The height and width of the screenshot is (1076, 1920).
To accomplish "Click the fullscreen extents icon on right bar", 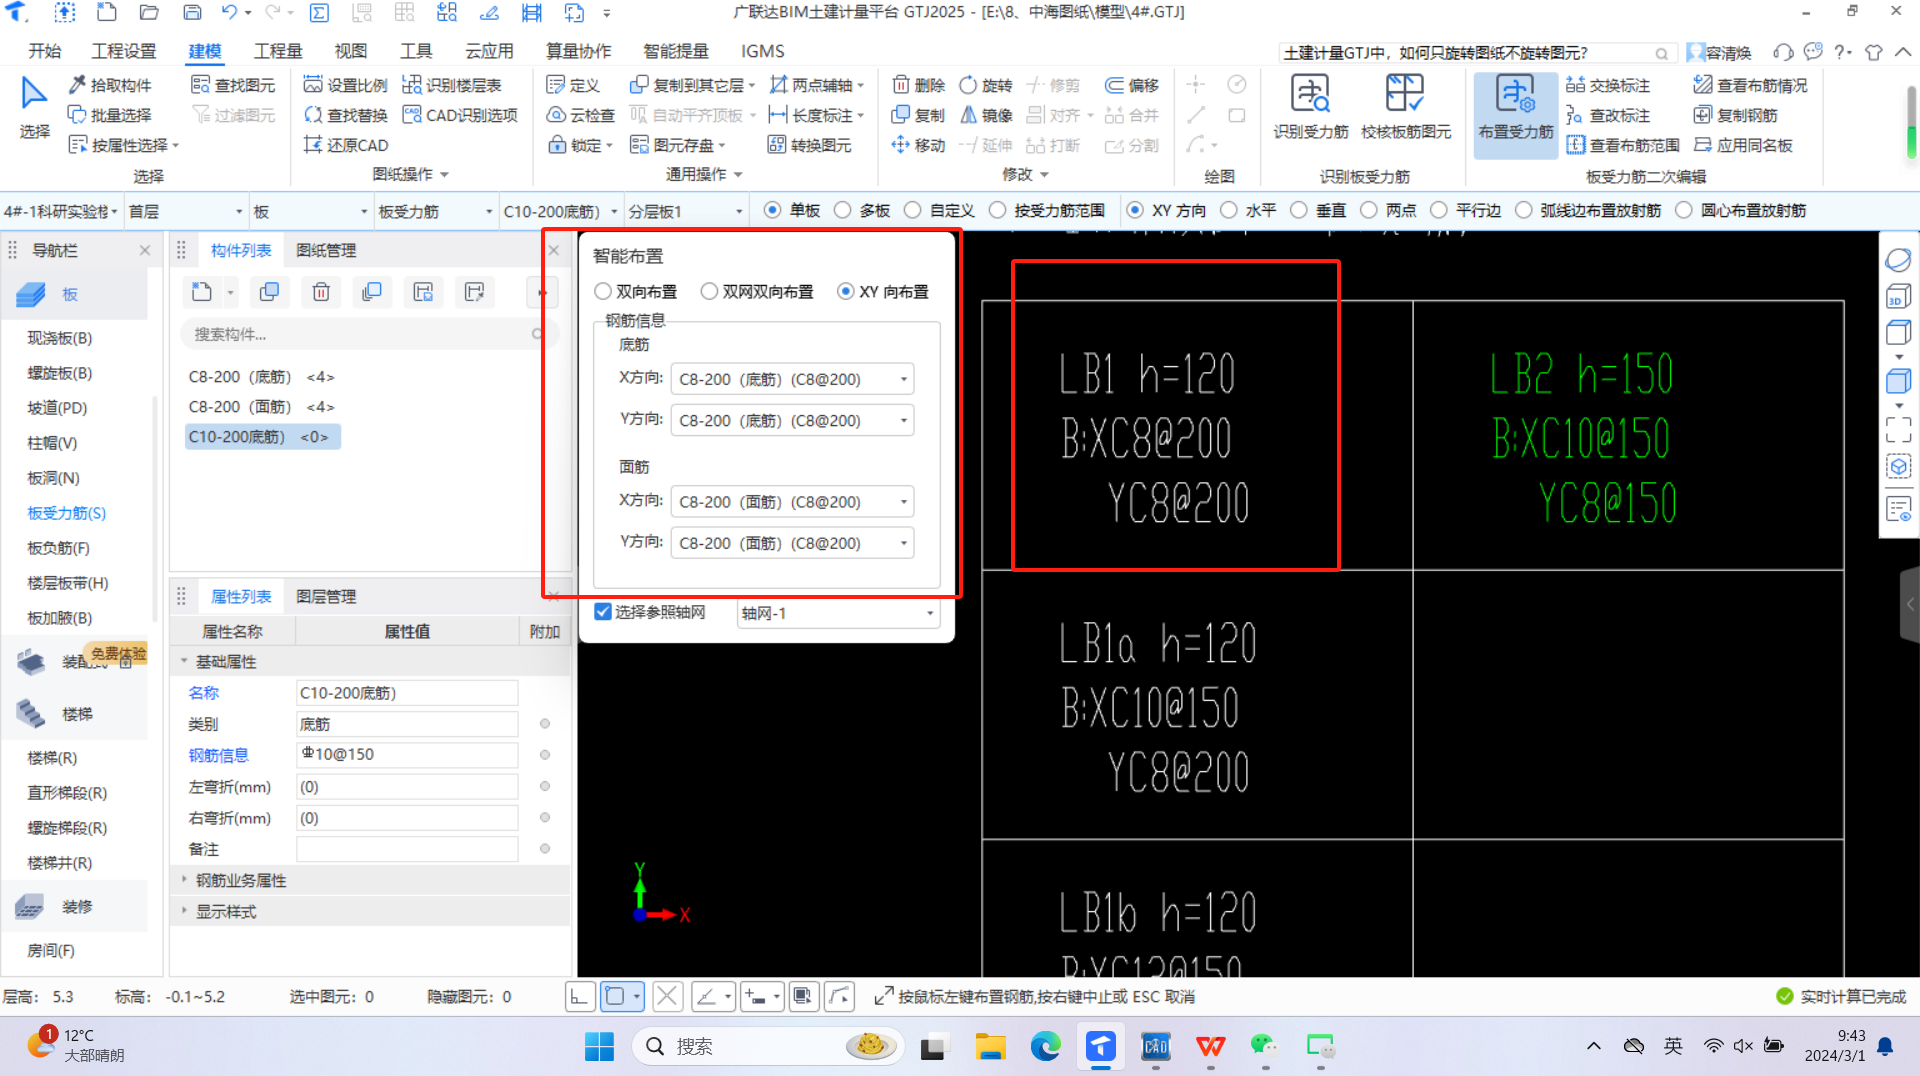I will tap(1898, 430).
